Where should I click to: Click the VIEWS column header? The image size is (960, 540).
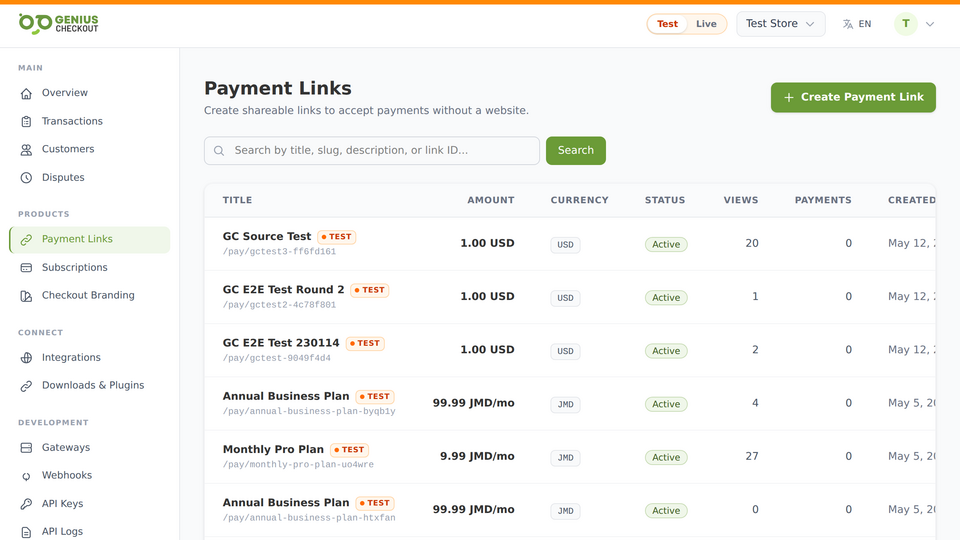click(x=741, y=200)
